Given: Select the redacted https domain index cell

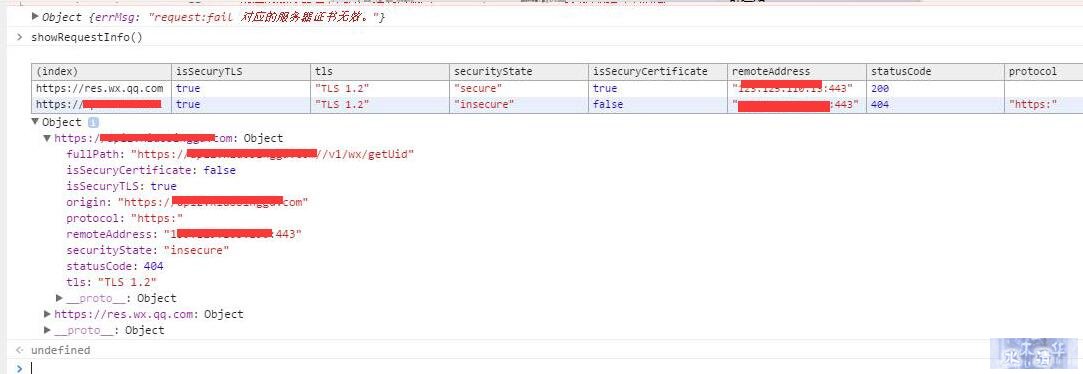Looking at the screenshot, I should [102, 104].
